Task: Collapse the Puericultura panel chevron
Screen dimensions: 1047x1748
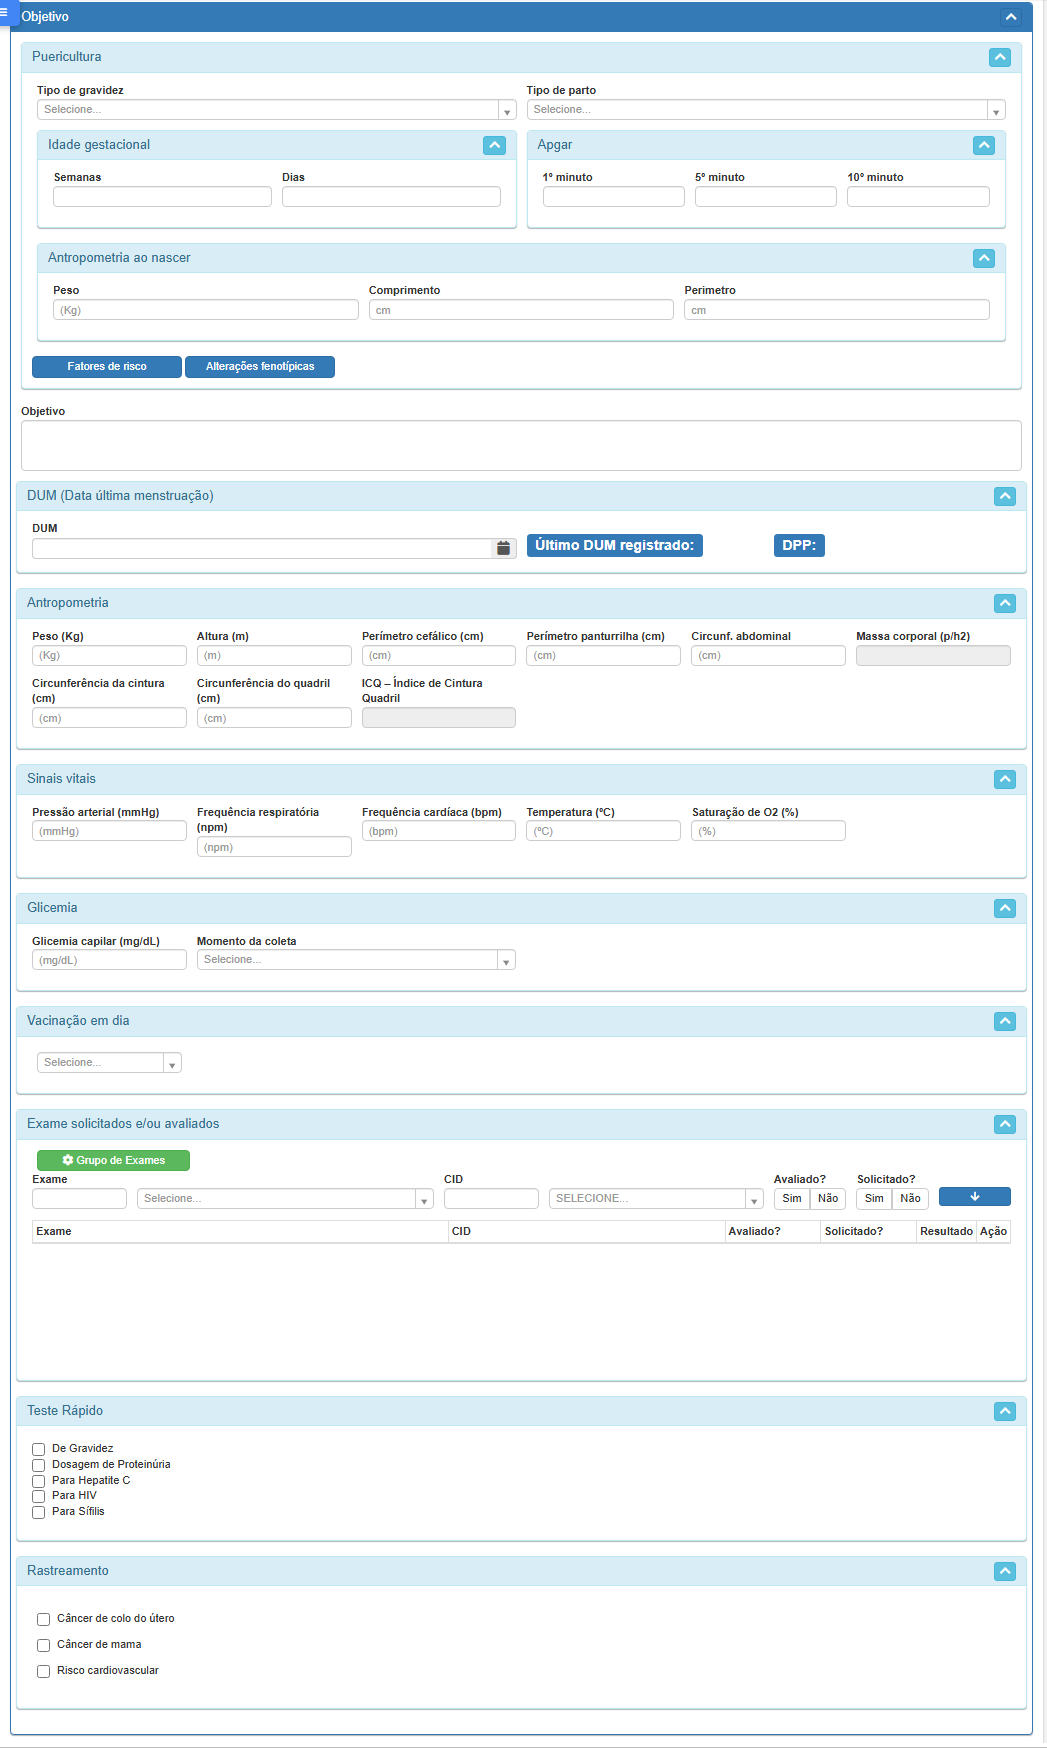Action: [999, 58]
